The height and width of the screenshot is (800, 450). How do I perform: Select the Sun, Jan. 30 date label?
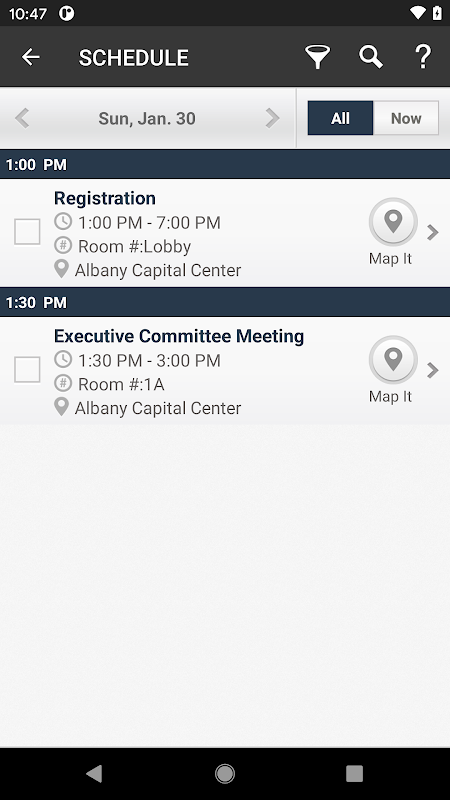[147, 118]
